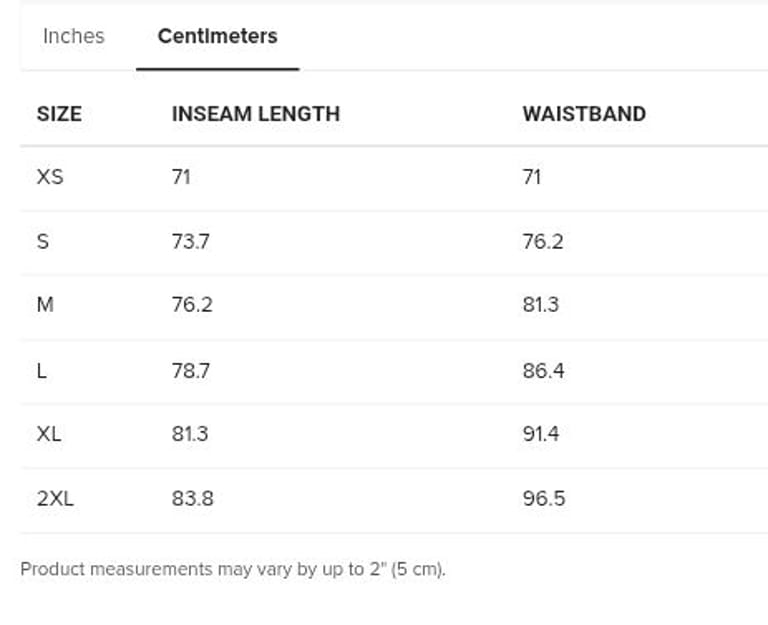The height and width of the screenshot is (625, 768).
Task: Click the INSEAM LENGTH column header
Action: tap(255, 114)
